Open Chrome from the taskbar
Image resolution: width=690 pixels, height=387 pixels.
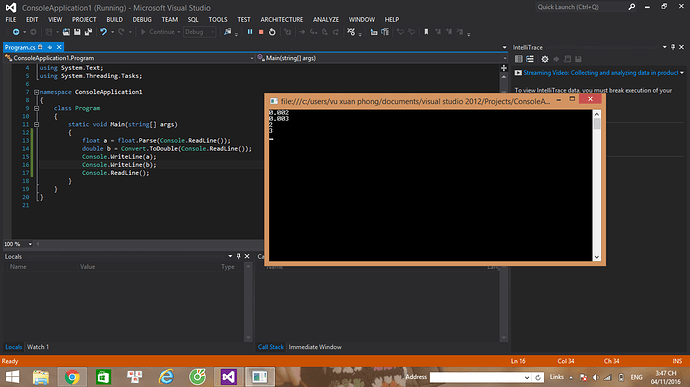(x=73, y=377)
